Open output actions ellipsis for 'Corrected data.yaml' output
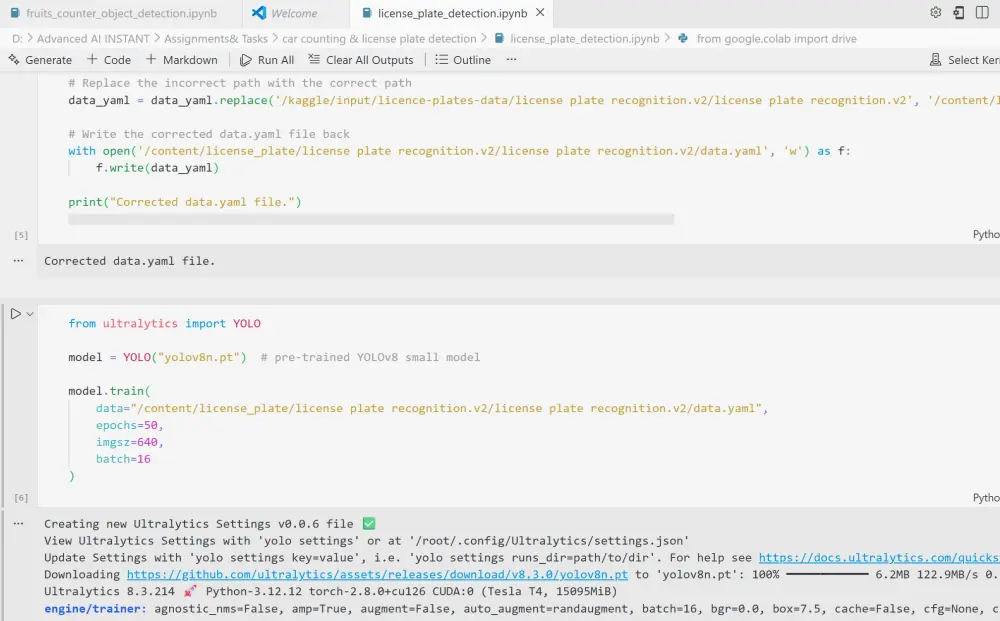 tap(18, 260)
